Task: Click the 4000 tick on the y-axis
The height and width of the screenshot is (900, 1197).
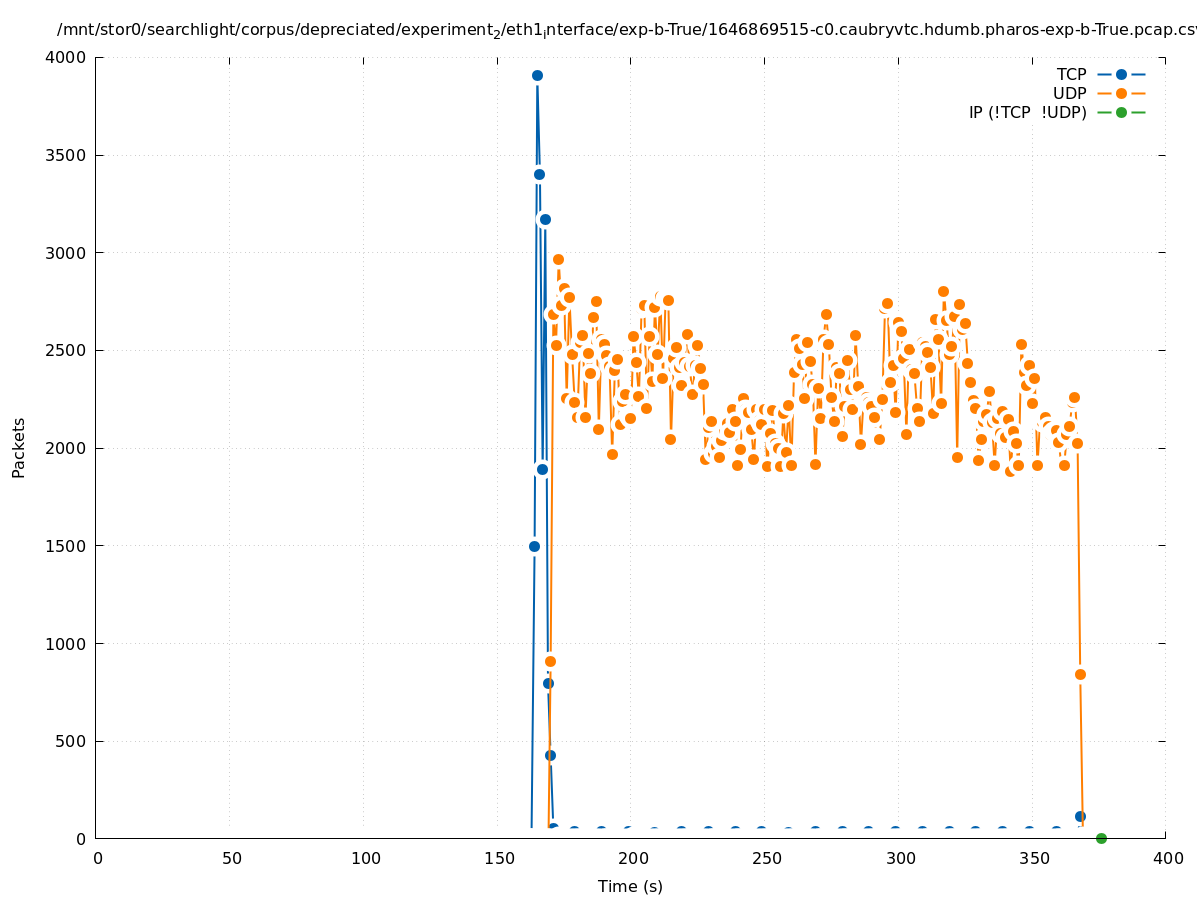Action: point(67,58)
